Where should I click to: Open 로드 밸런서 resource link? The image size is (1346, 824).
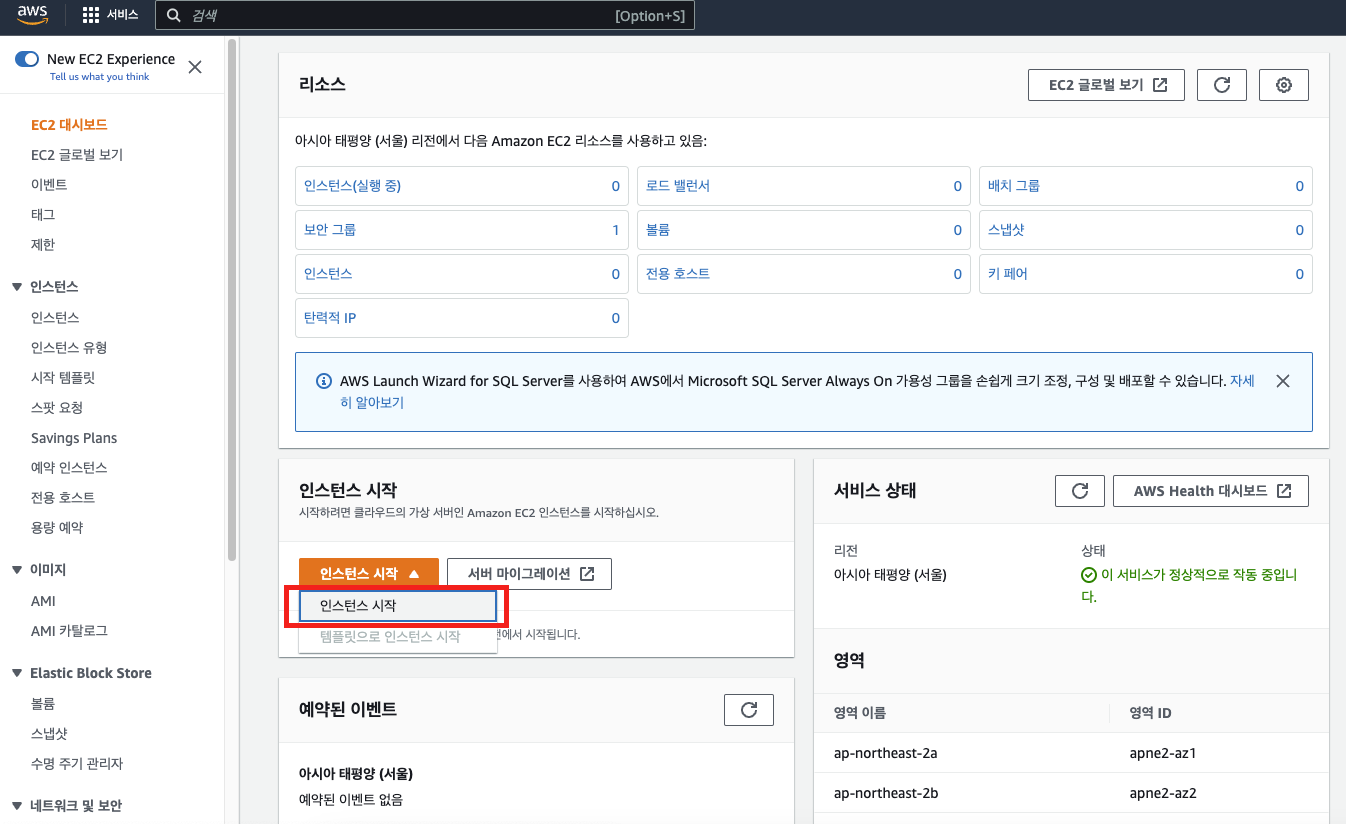(x=678, y=186)
